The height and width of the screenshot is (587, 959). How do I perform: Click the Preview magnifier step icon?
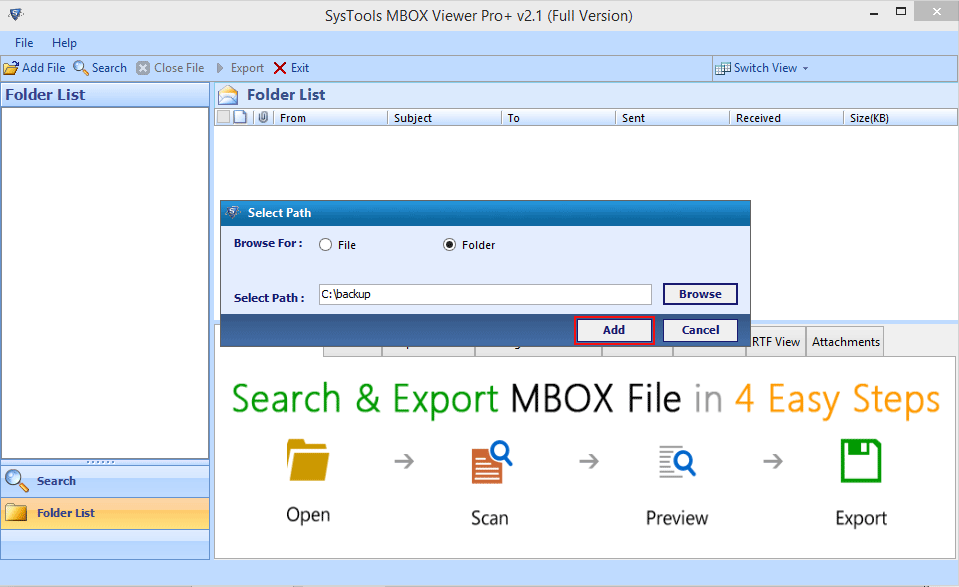pyautogui.click(x=677, y=462)
